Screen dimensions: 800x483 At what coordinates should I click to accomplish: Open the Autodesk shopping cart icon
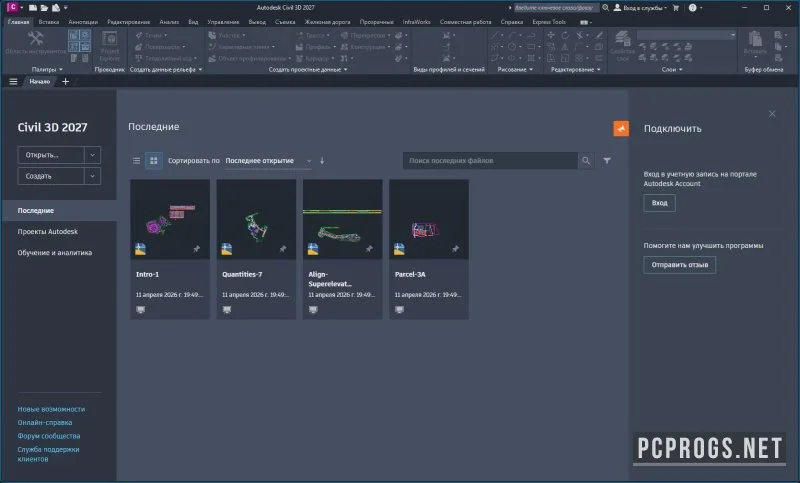(676, 8)
